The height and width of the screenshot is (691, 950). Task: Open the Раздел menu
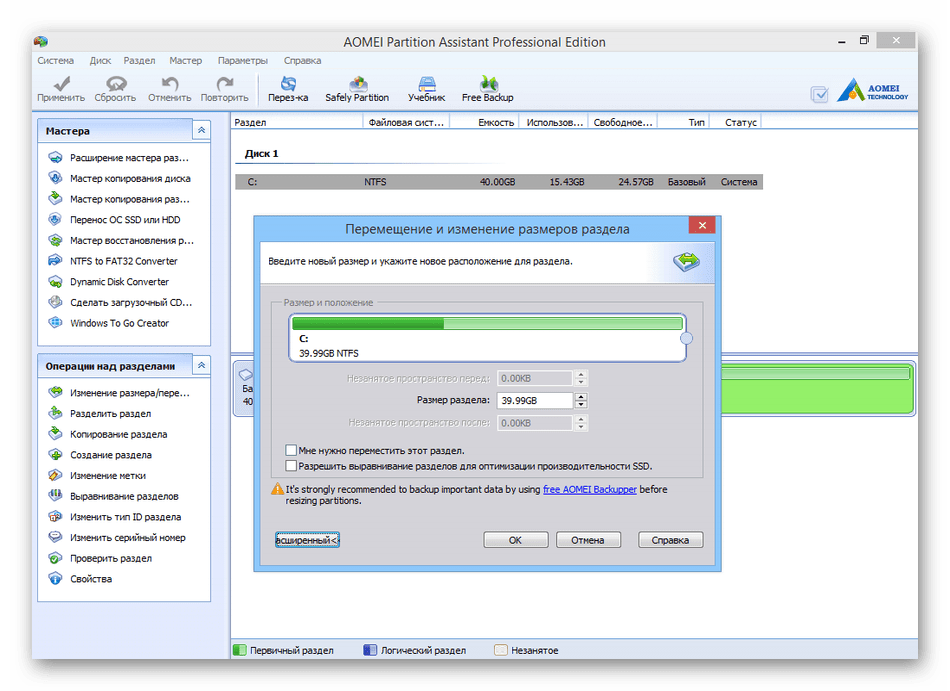click(139, 61)
